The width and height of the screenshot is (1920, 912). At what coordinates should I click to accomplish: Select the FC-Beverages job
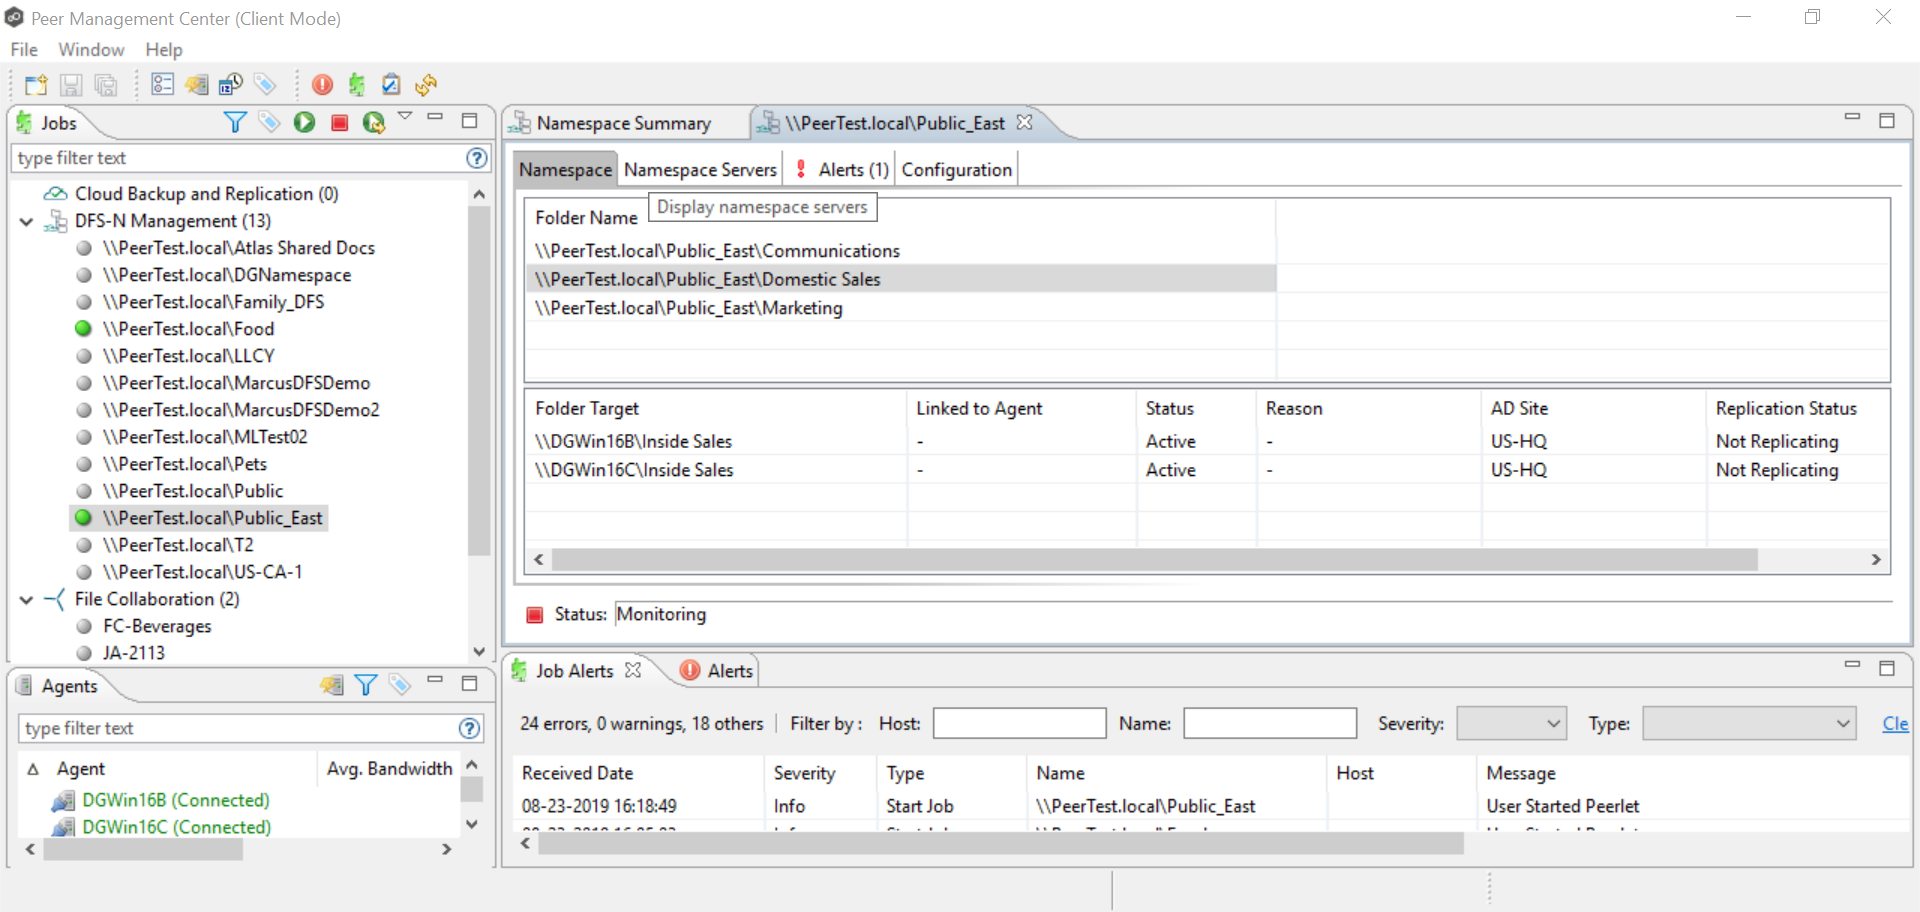(157, 626)
